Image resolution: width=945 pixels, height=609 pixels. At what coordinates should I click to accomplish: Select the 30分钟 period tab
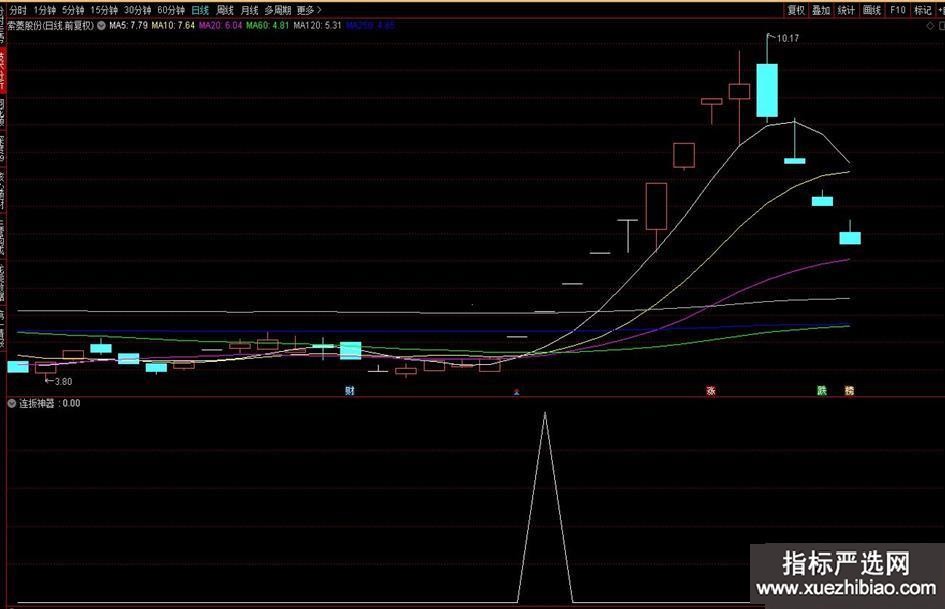(x=137, y=10)
